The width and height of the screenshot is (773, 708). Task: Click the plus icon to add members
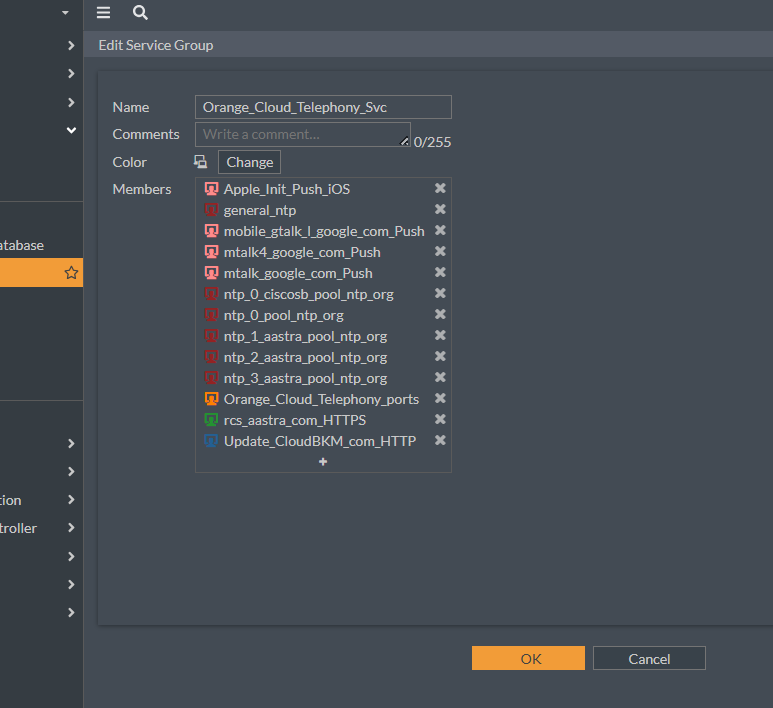pyautogui.click(x=323, y=461)
